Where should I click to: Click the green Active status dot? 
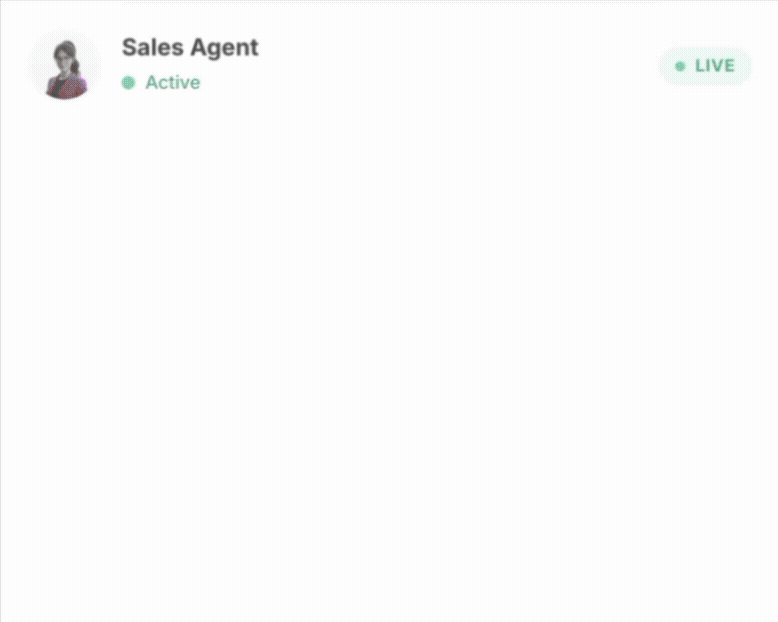click(129, 83)
